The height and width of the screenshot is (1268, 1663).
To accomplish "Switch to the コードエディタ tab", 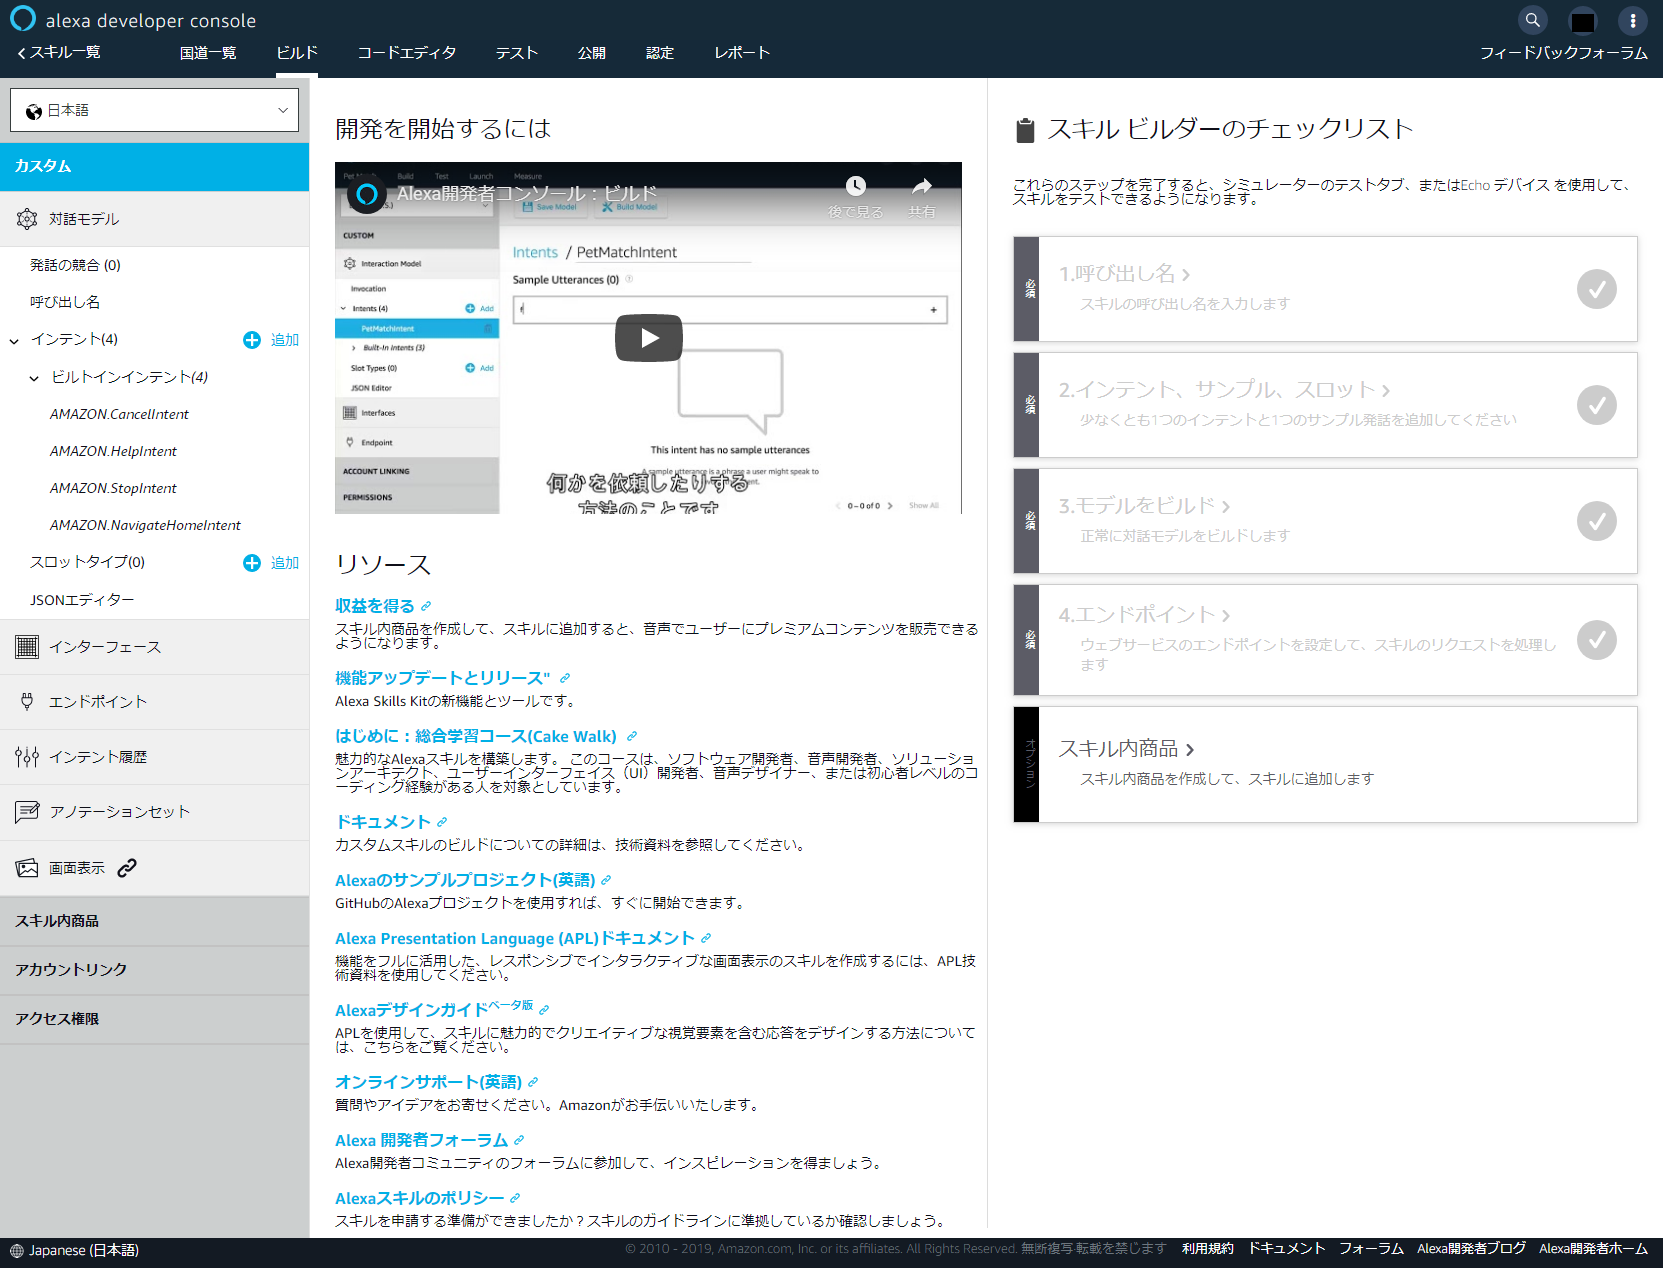I will pos(406,52).
